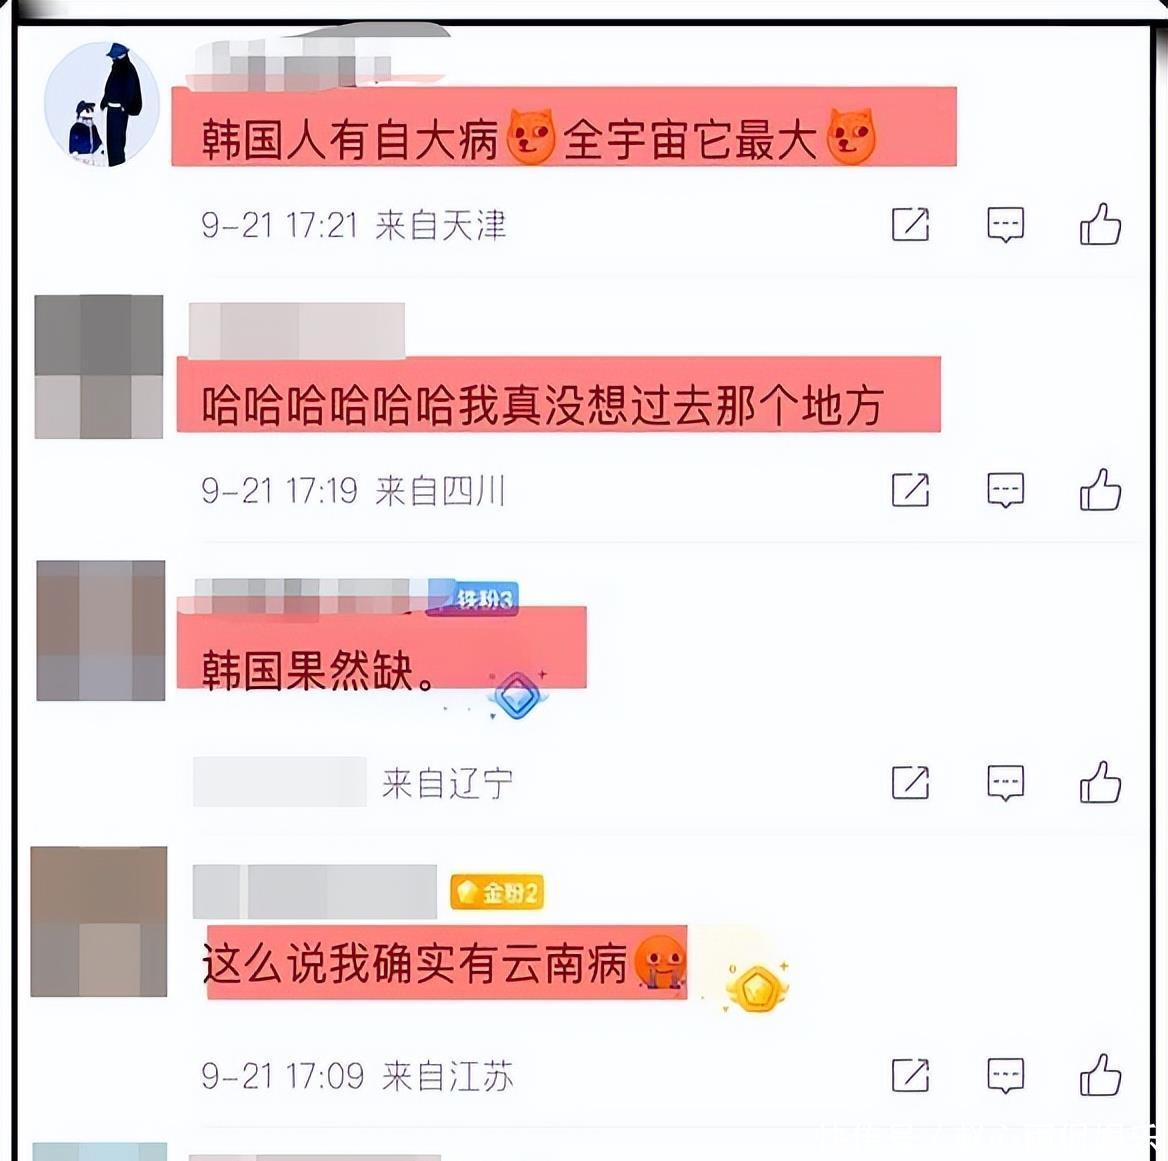The width and height of the screenshot is (1168, 1161).
Task: Reply to the comment from 辽宁
Action: (1005, 783)
